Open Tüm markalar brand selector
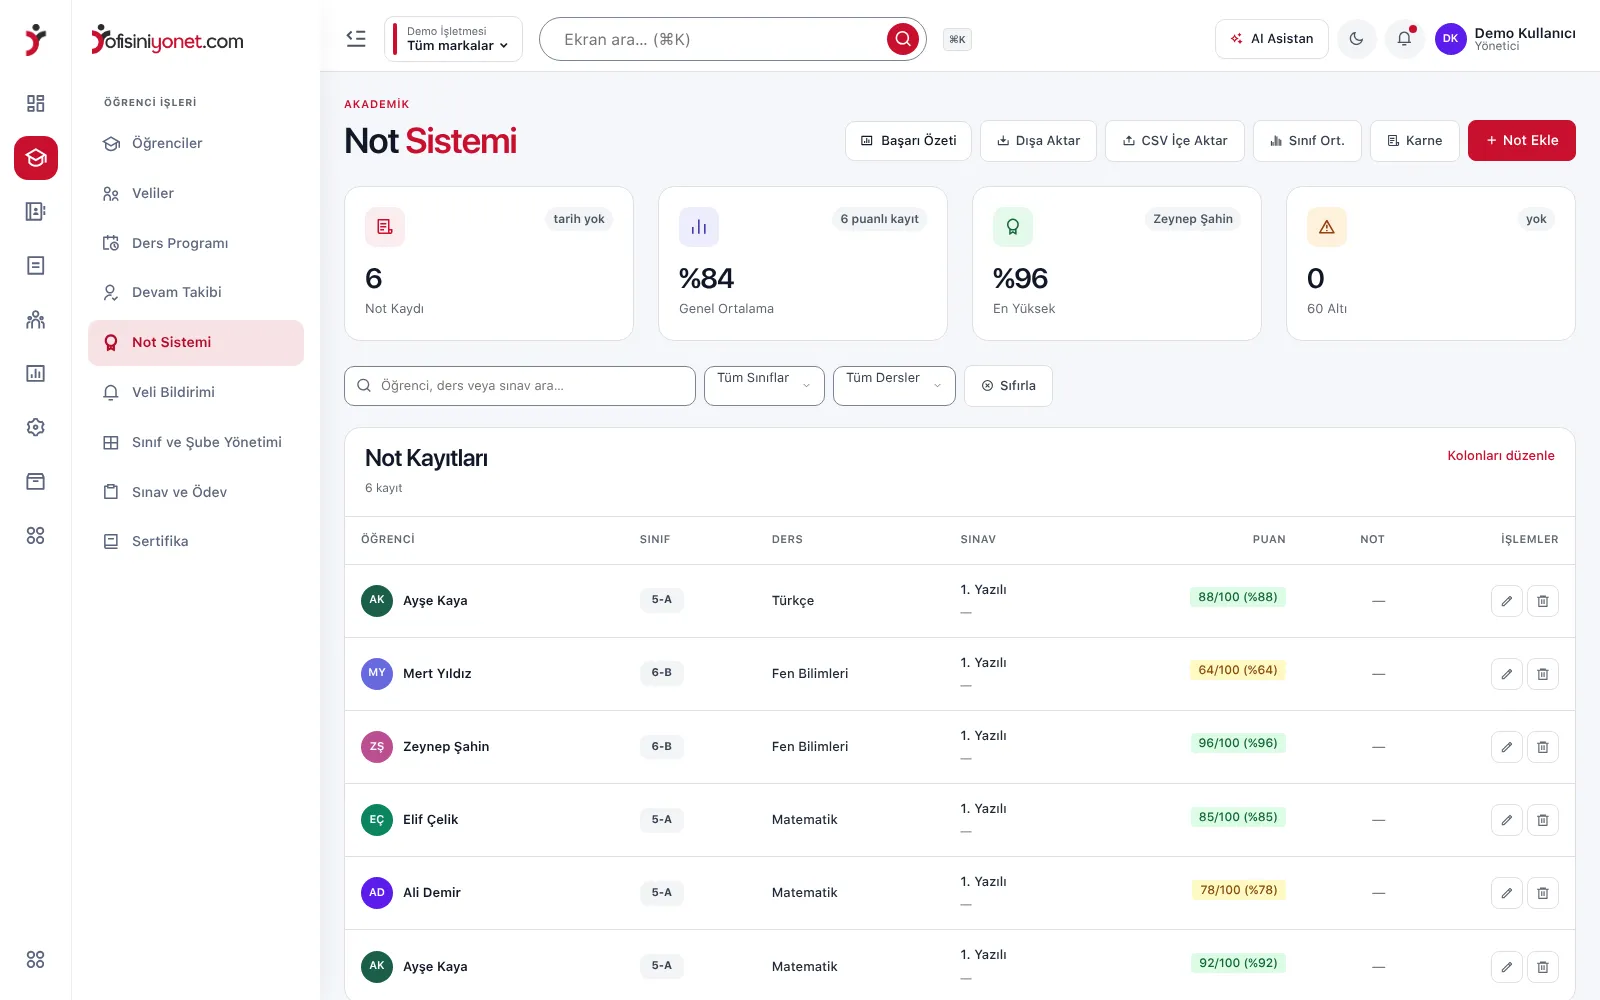 [x=453, y=39]
